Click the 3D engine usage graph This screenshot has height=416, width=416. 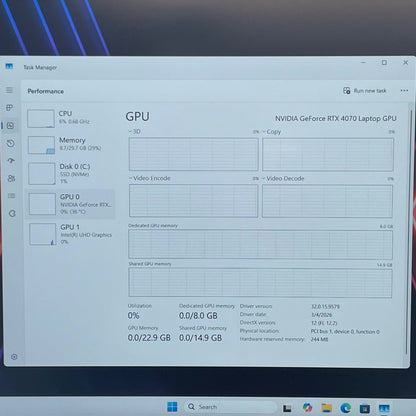click(193, 154)
